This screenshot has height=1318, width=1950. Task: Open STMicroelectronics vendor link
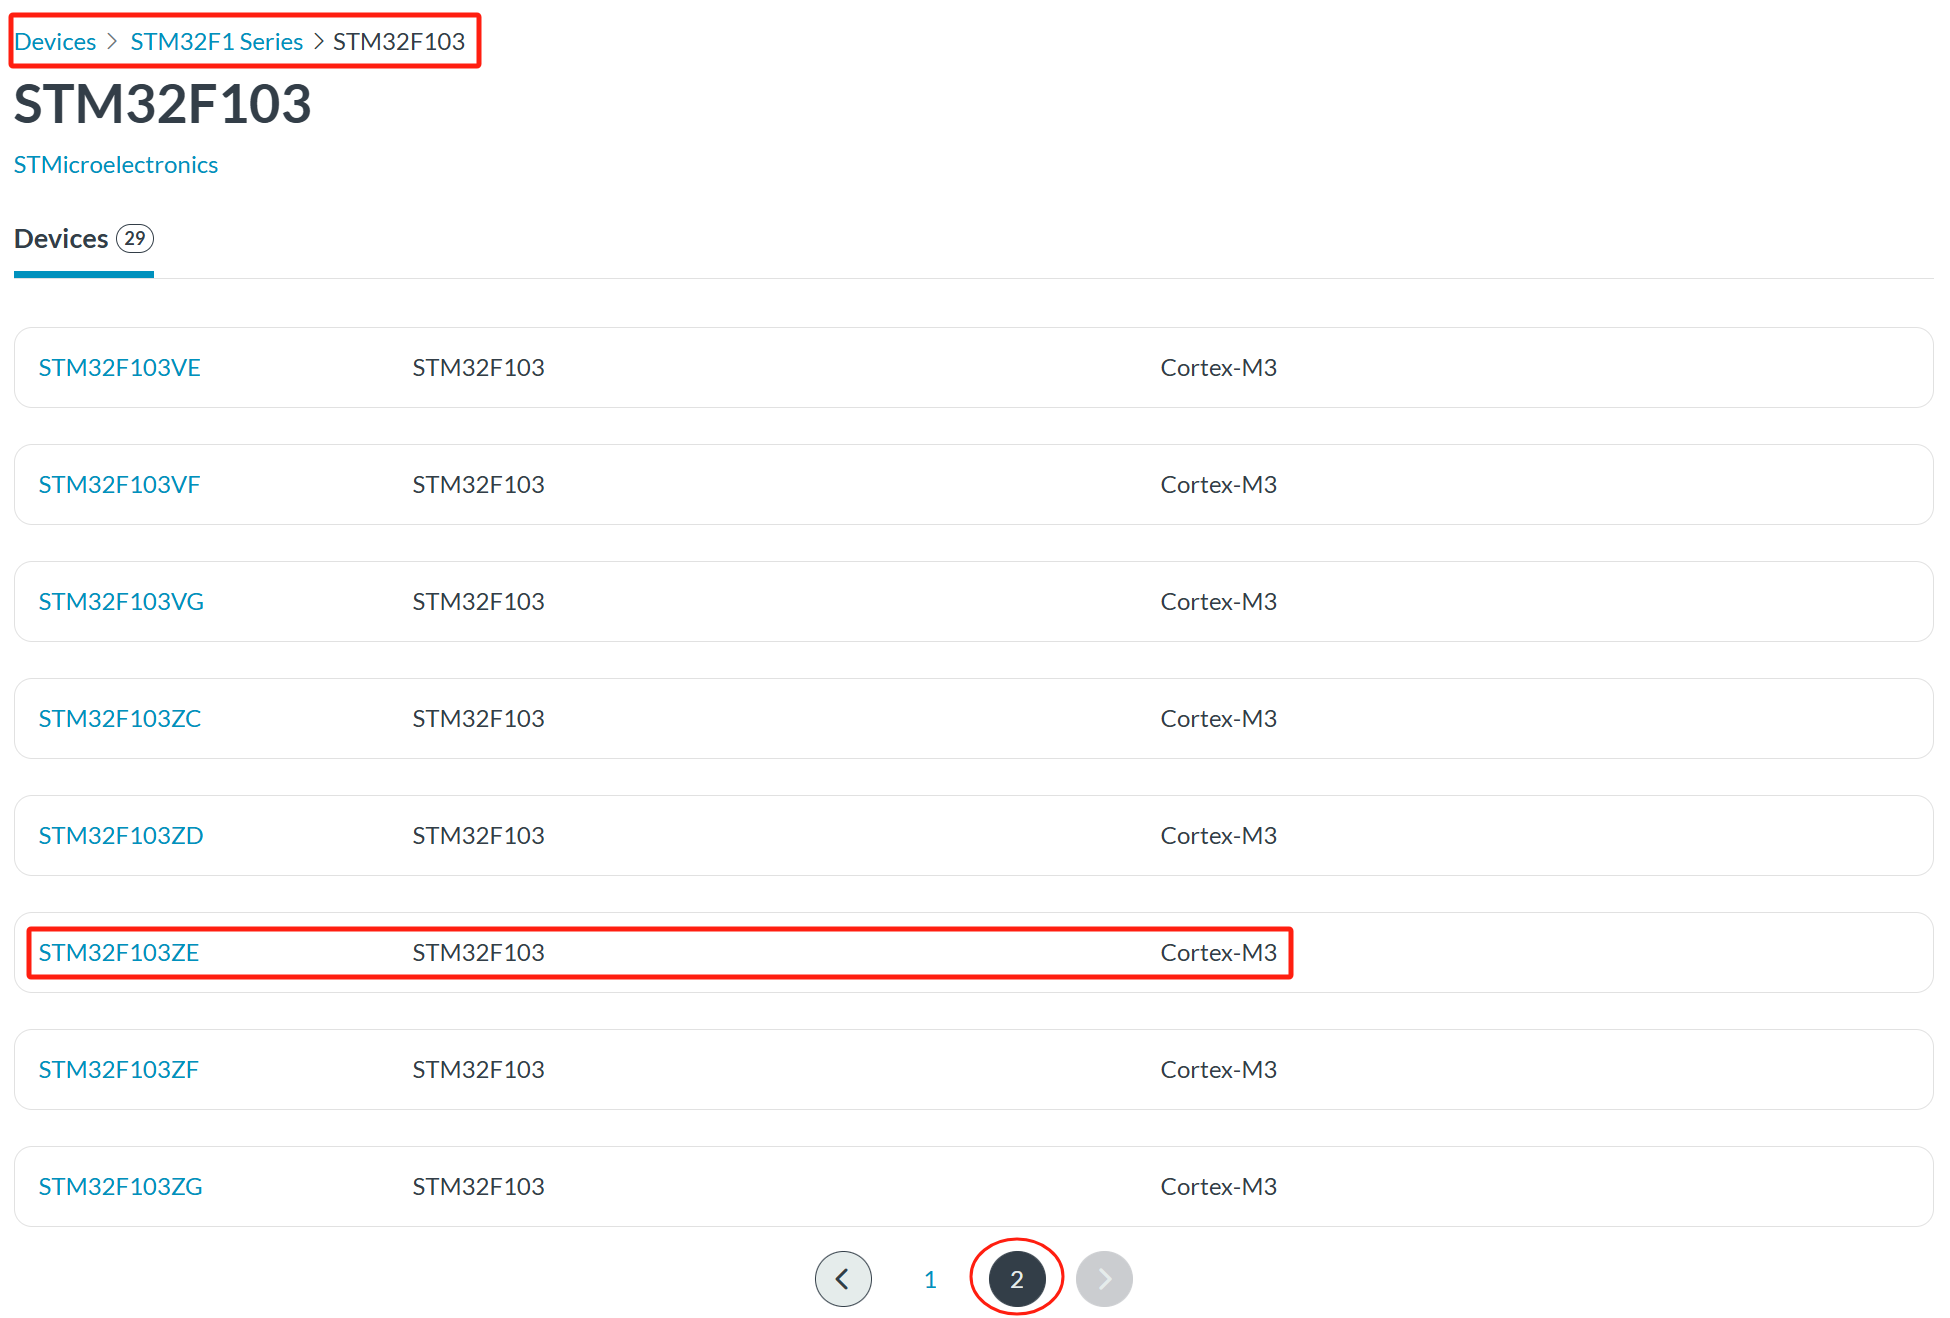coord(116,165)
